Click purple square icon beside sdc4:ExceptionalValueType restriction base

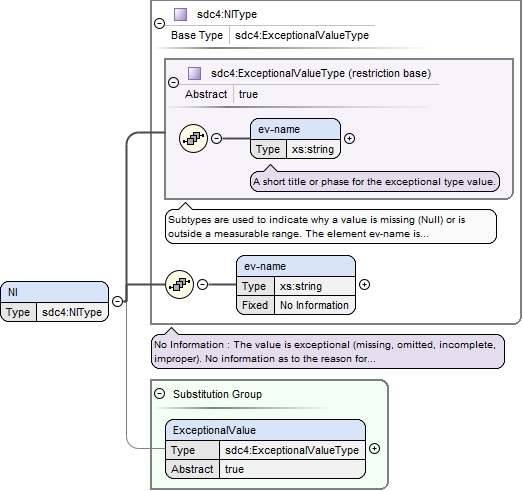[194, 73]
